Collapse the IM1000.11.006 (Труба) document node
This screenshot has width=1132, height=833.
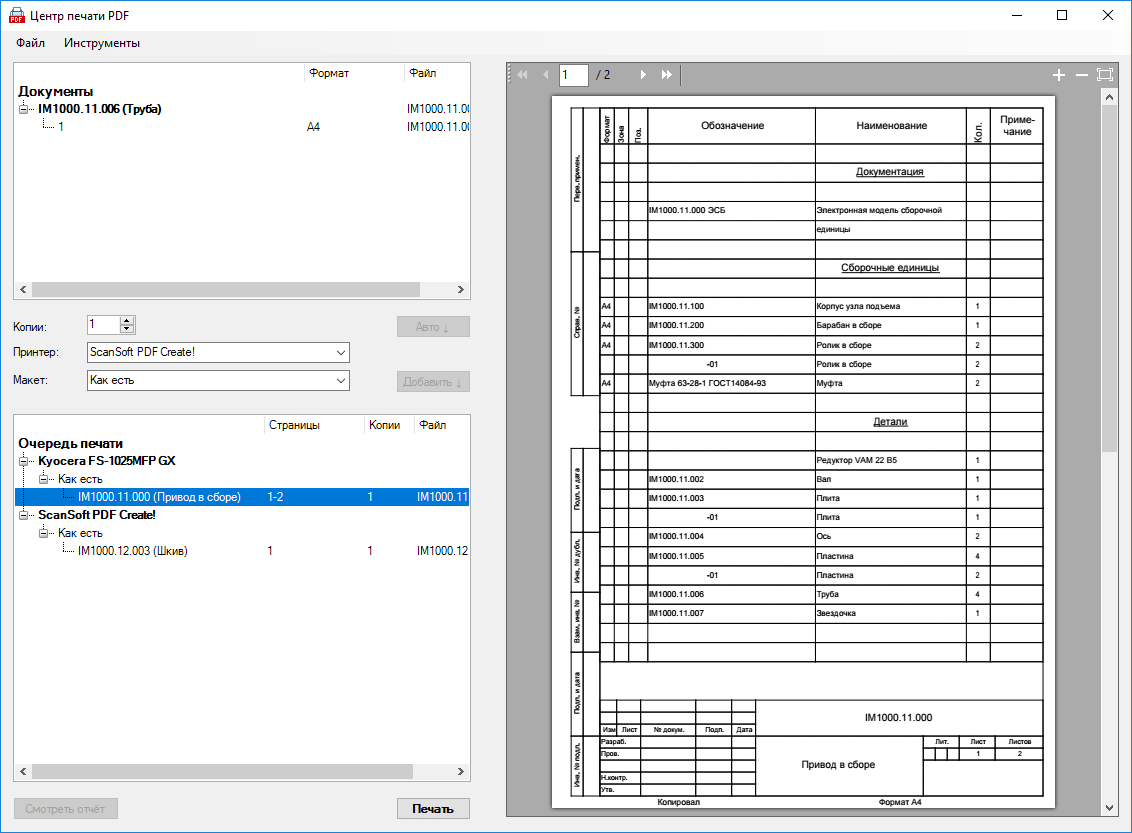click(x=25, y=109)
